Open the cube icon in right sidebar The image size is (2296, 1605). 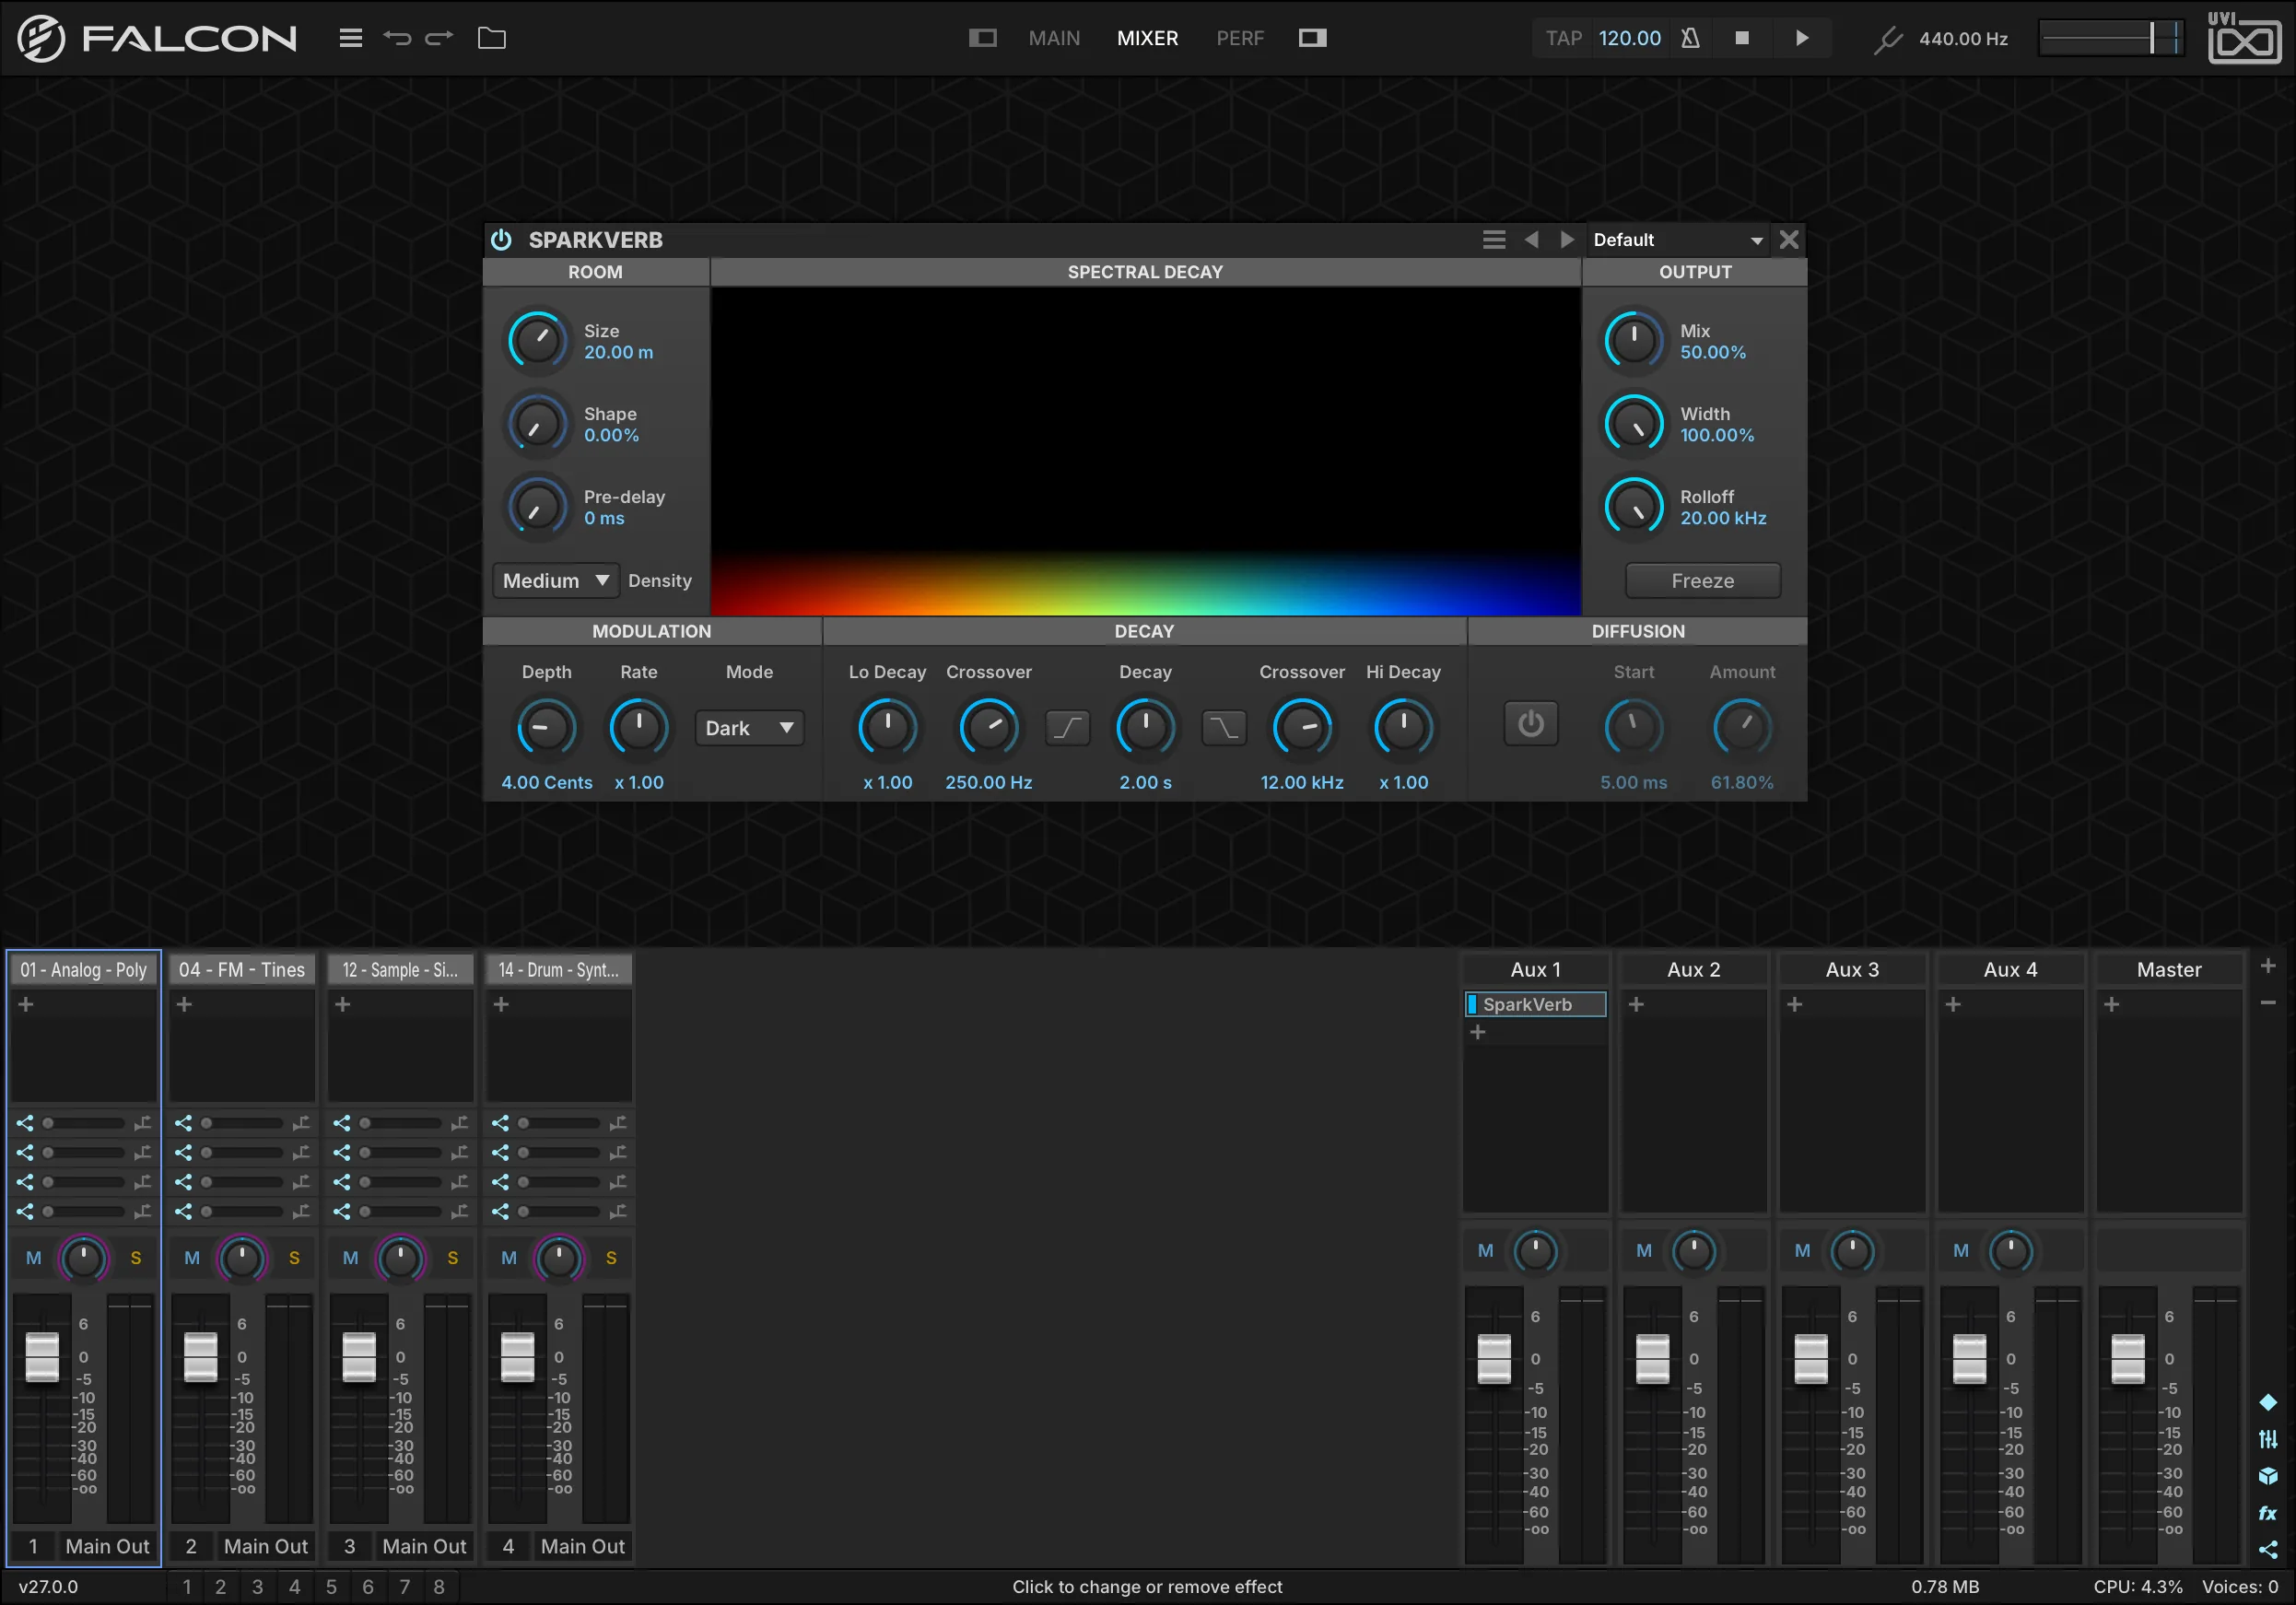coord(2267,1476)
